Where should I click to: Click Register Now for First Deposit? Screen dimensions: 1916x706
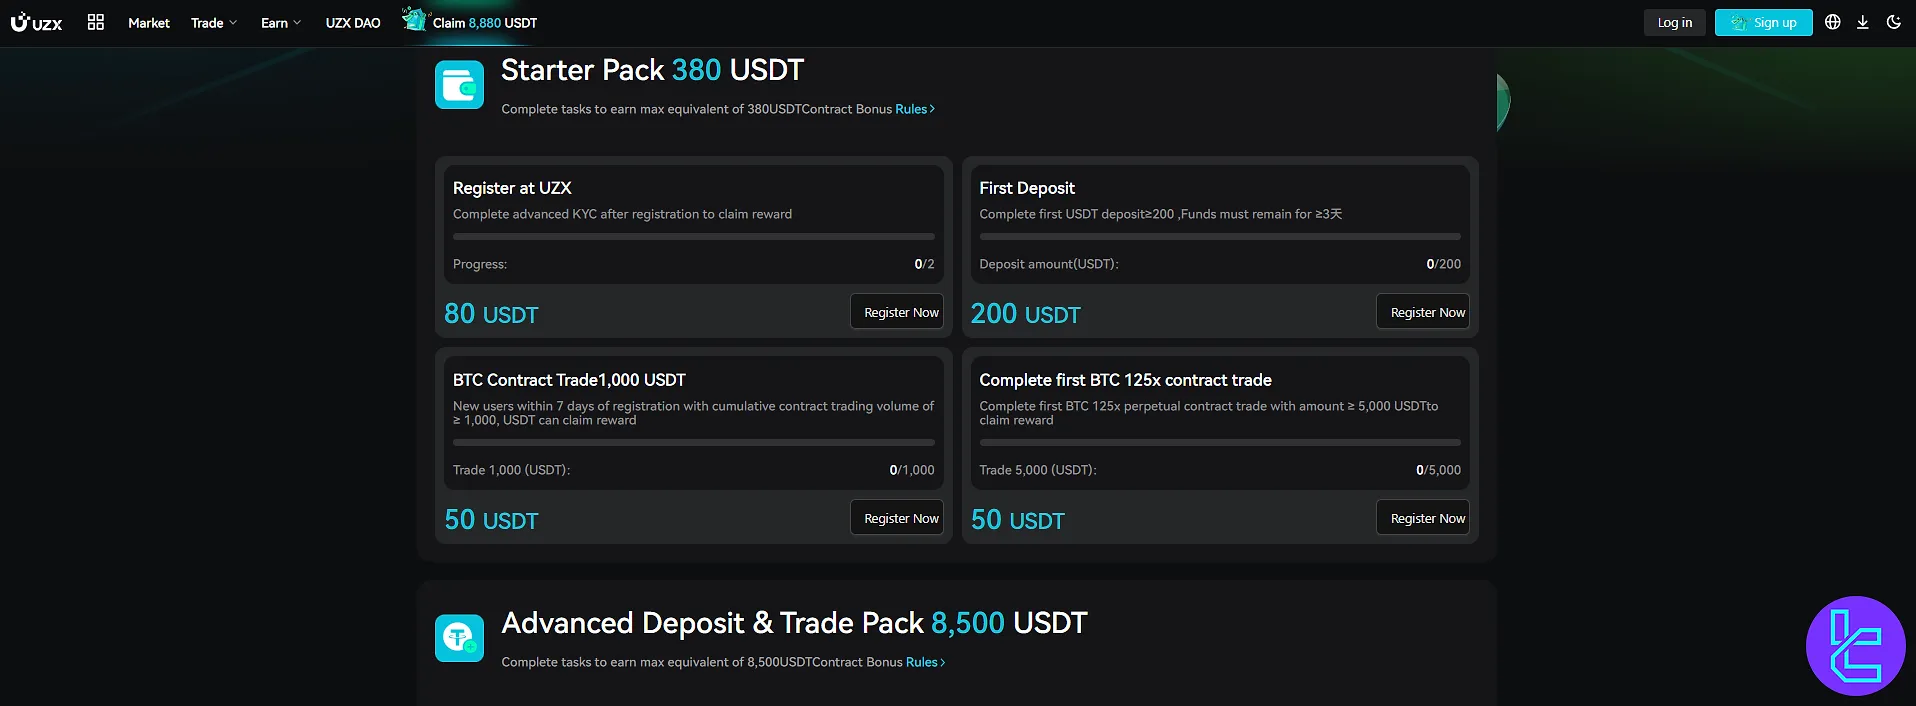(x=1427, y=312)
